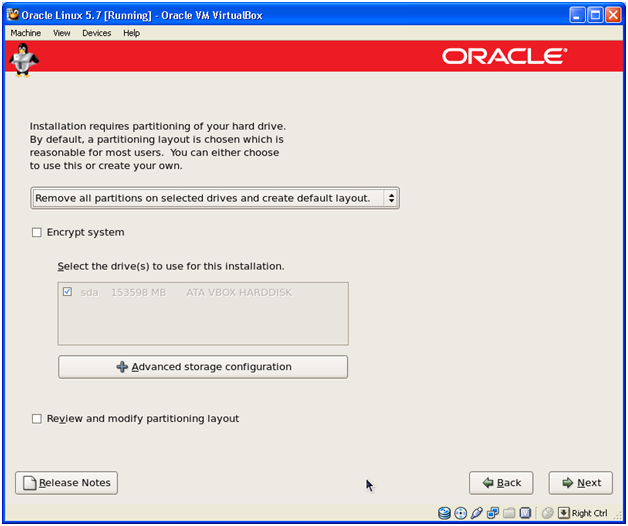Viewport: 628px width, 526px height.
Task: Enable the Encrypt system checkbox
Action: (x=37, y=232)
